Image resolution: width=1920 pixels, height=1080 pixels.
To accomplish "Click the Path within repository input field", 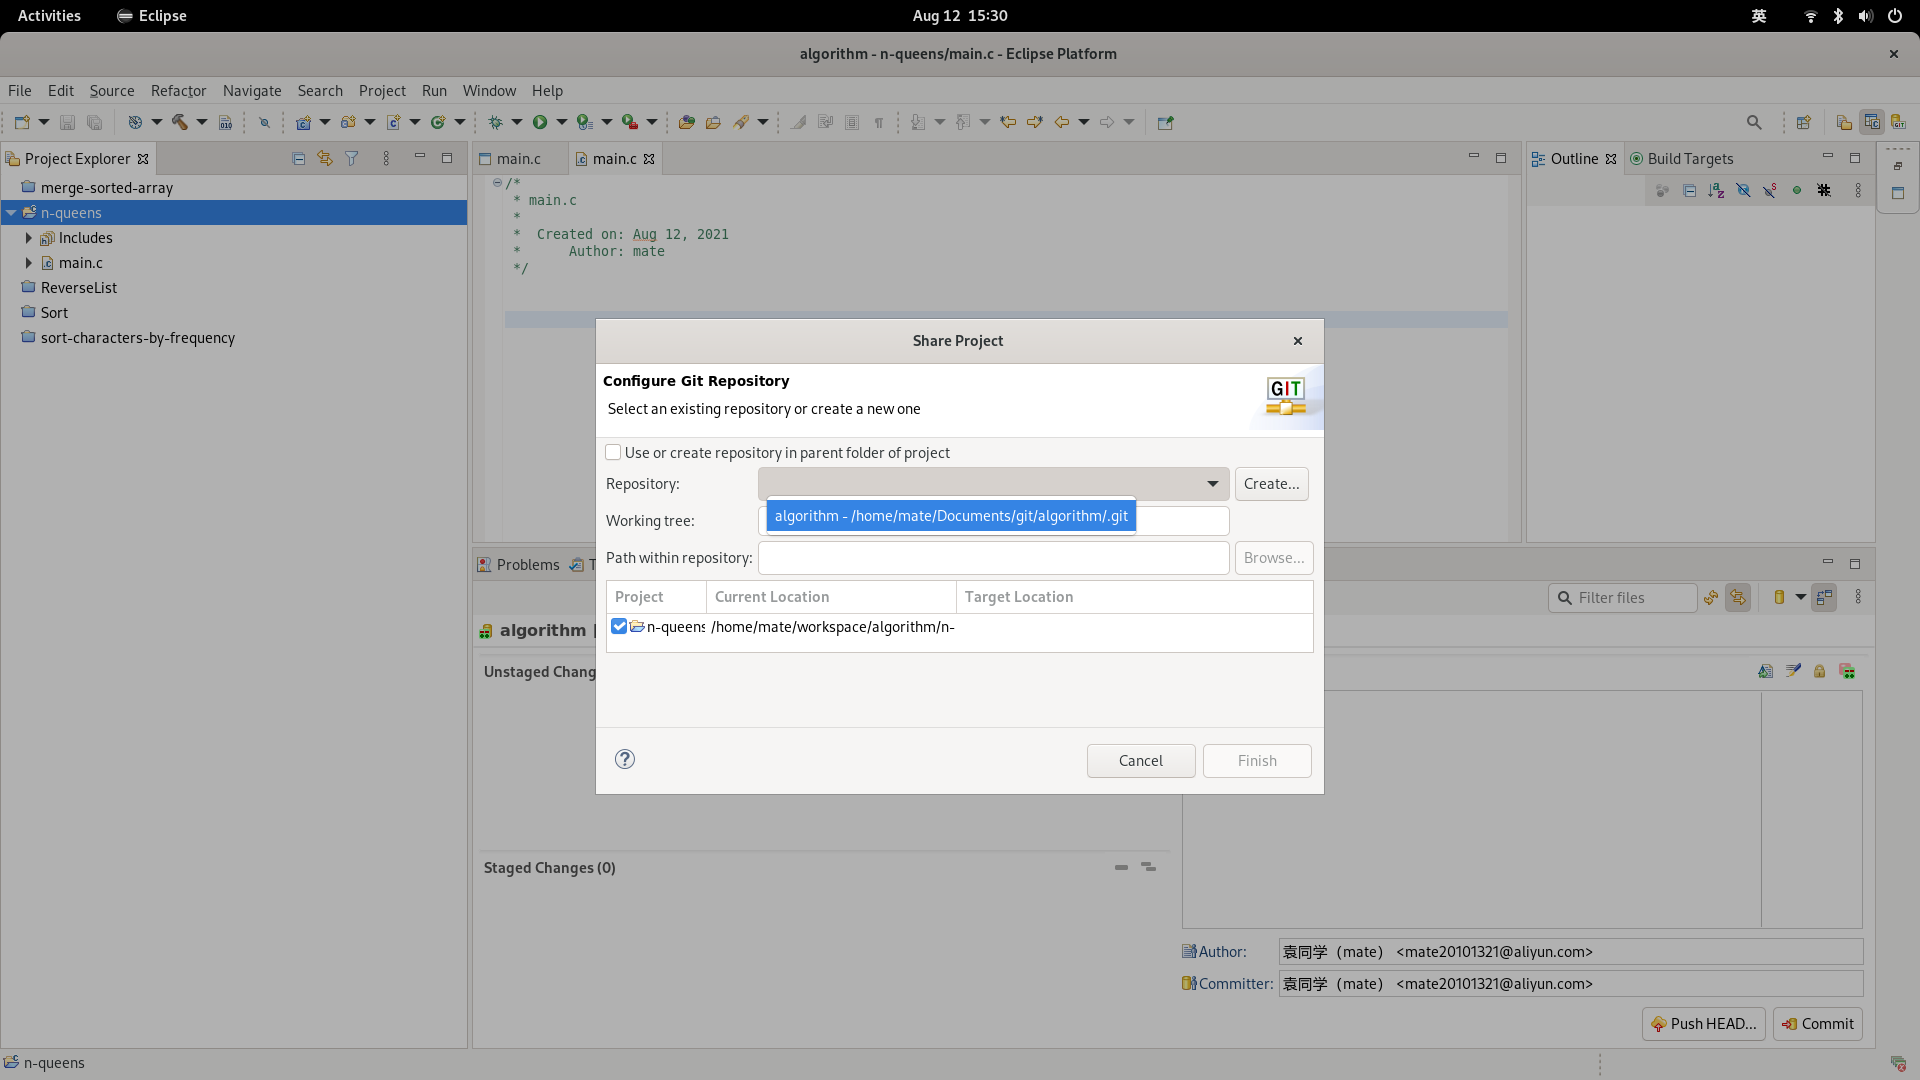I will click(994, 558).
